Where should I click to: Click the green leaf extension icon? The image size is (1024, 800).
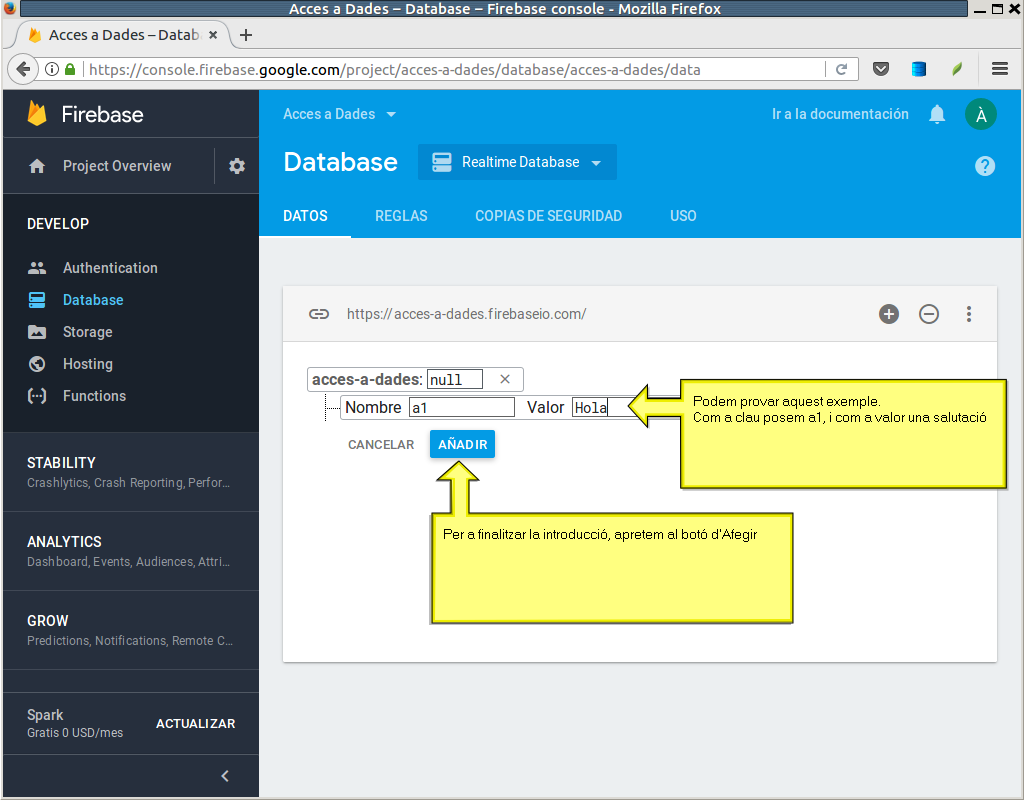click(957, 69)
